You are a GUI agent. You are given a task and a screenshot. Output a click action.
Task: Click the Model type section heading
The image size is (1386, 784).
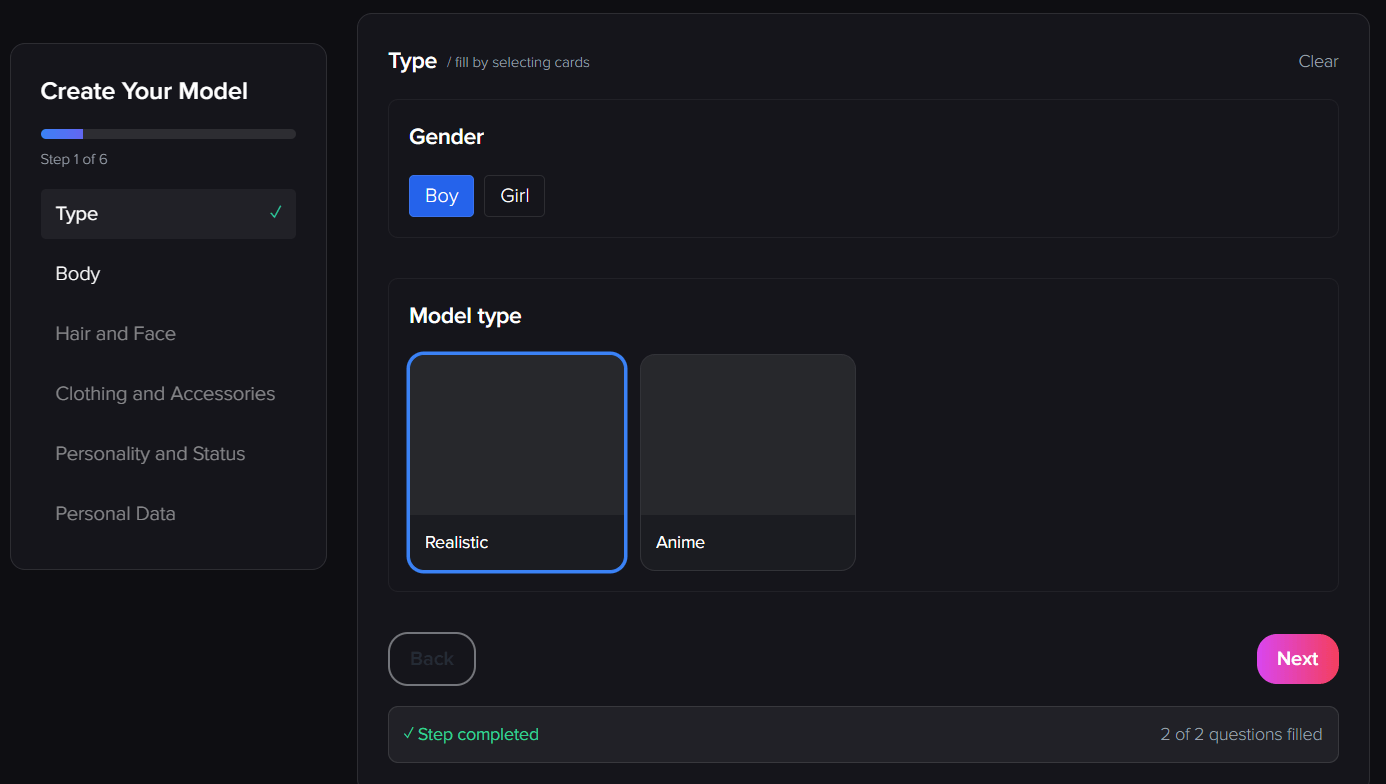point(465,316)
